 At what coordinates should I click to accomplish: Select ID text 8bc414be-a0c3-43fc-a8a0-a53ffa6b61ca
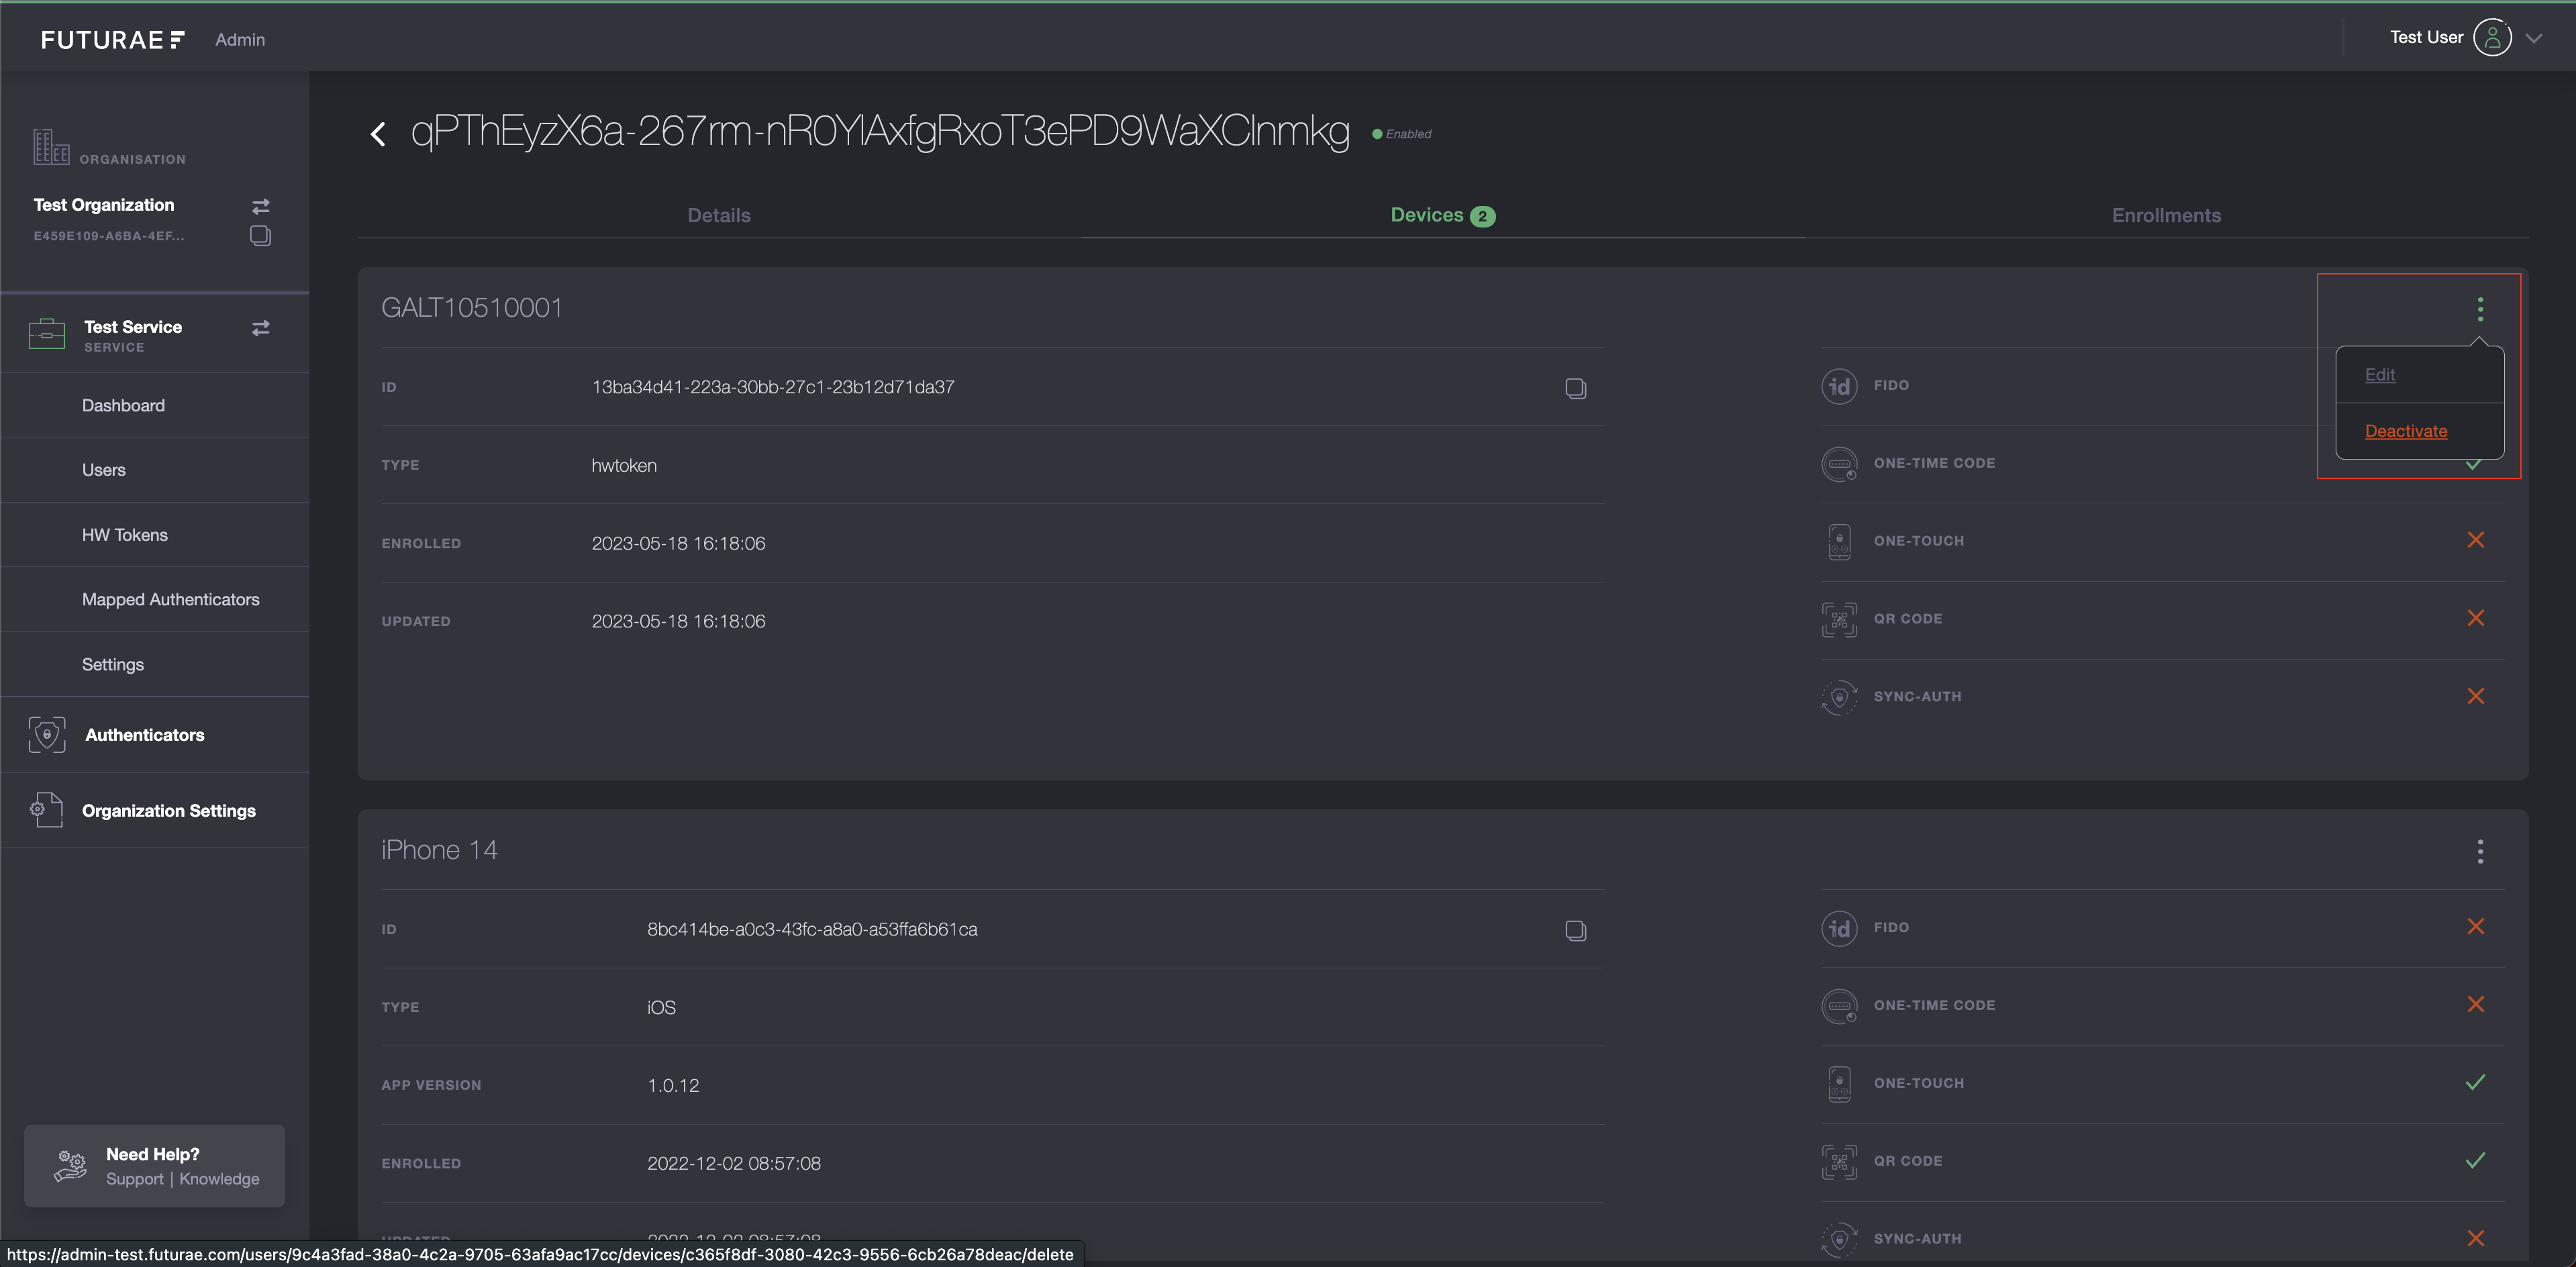point(812,929)
